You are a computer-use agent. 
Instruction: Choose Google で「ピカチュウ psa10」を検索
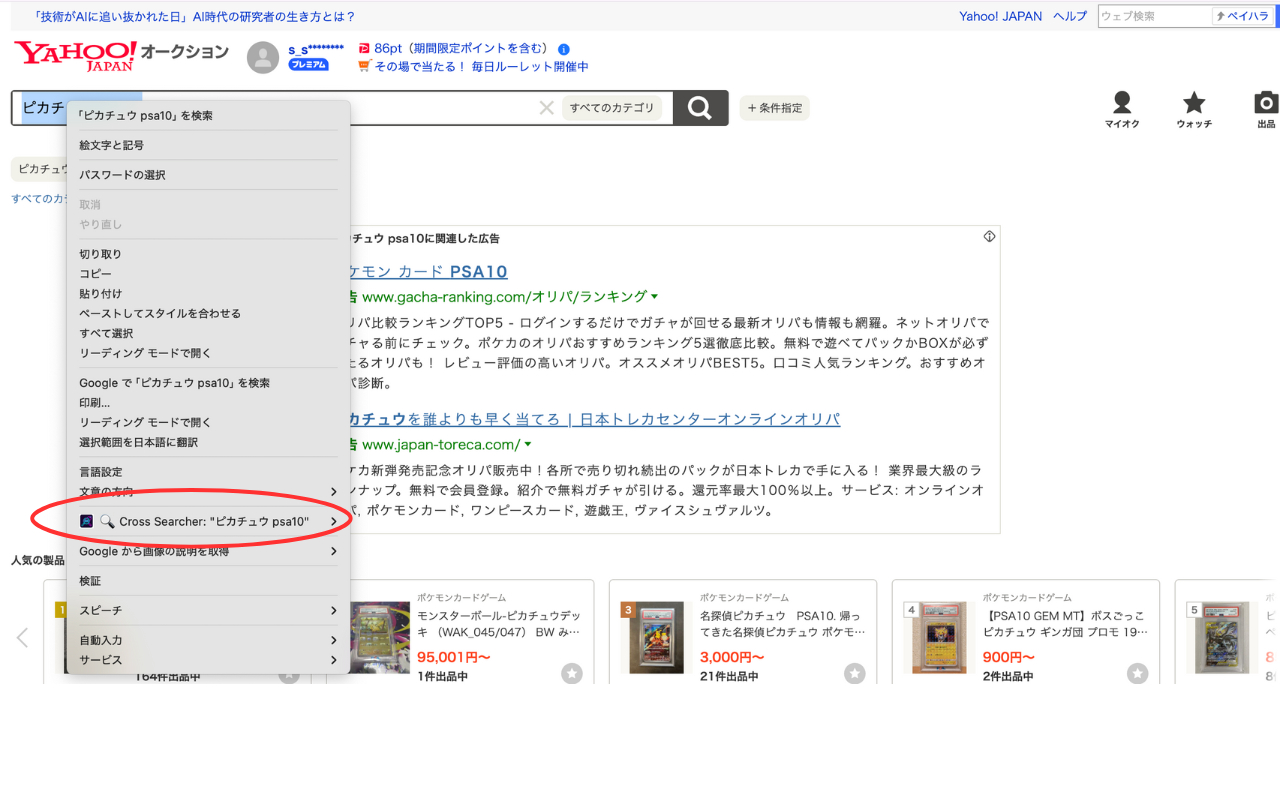click(x=208, y=383)
